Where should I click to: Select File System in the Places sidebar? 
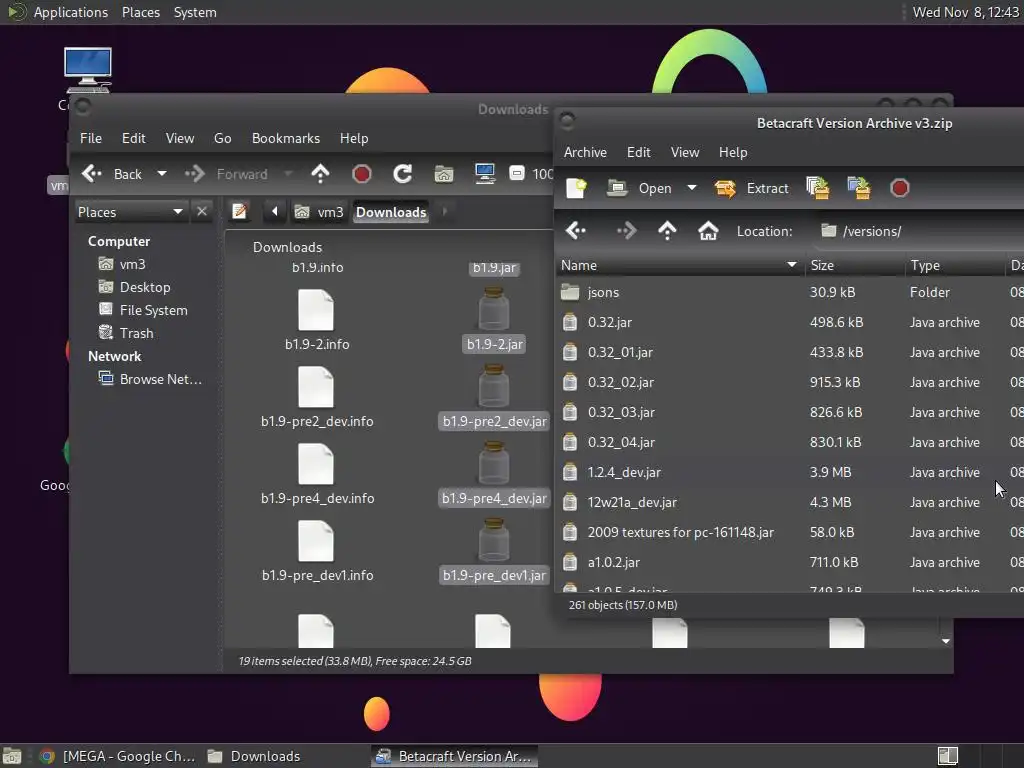tap(142, 310)
